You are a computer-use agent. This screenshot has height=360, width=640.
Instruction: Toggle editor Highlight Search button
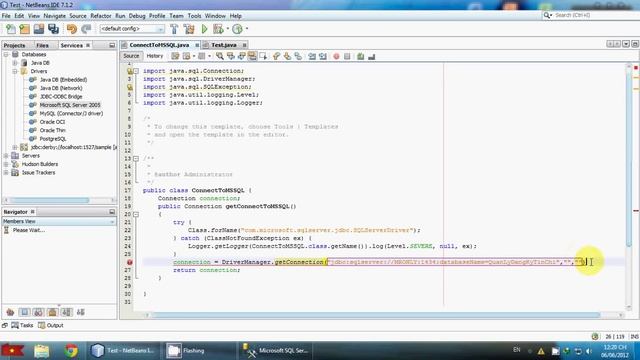pos(252,56)
